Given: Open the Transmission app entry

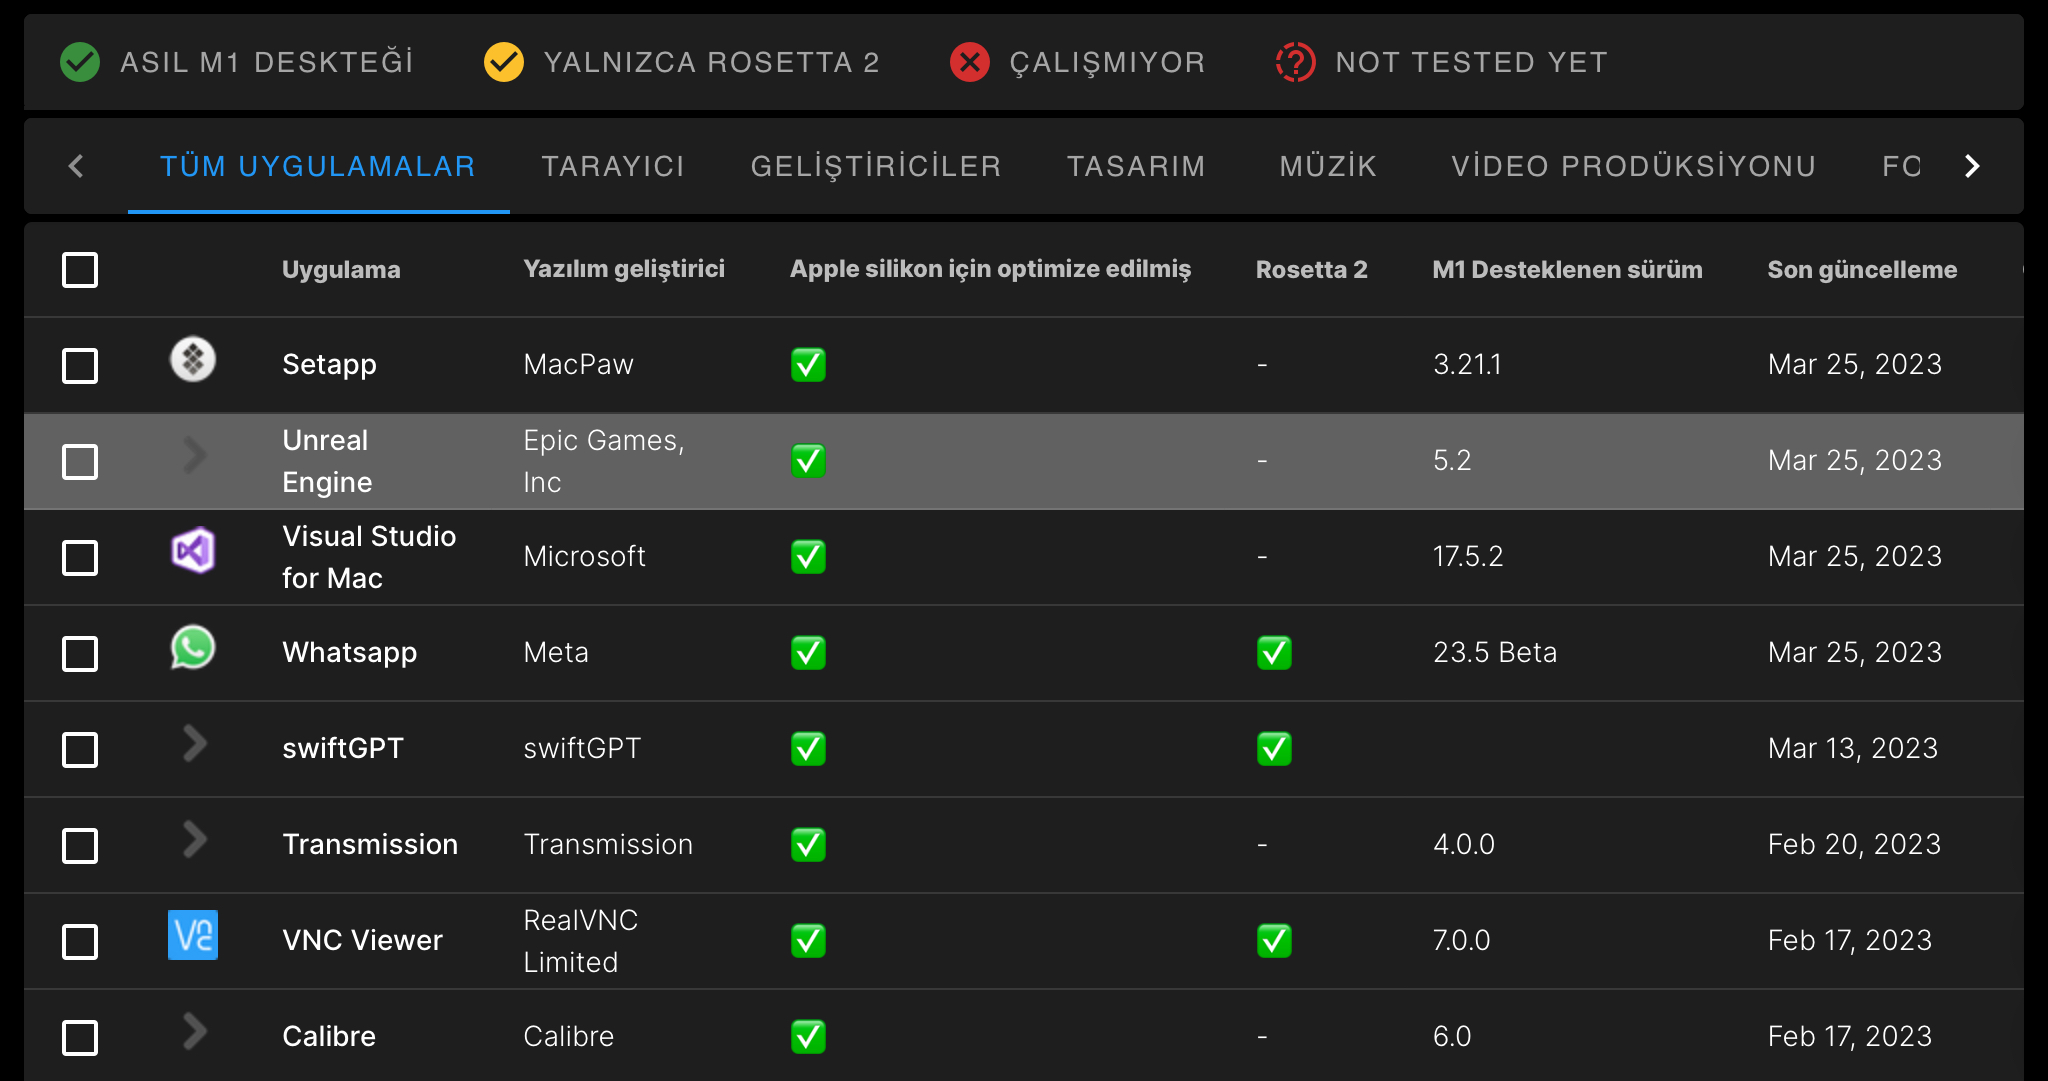Looking at the screenshot, I should [x=370, y=844].
